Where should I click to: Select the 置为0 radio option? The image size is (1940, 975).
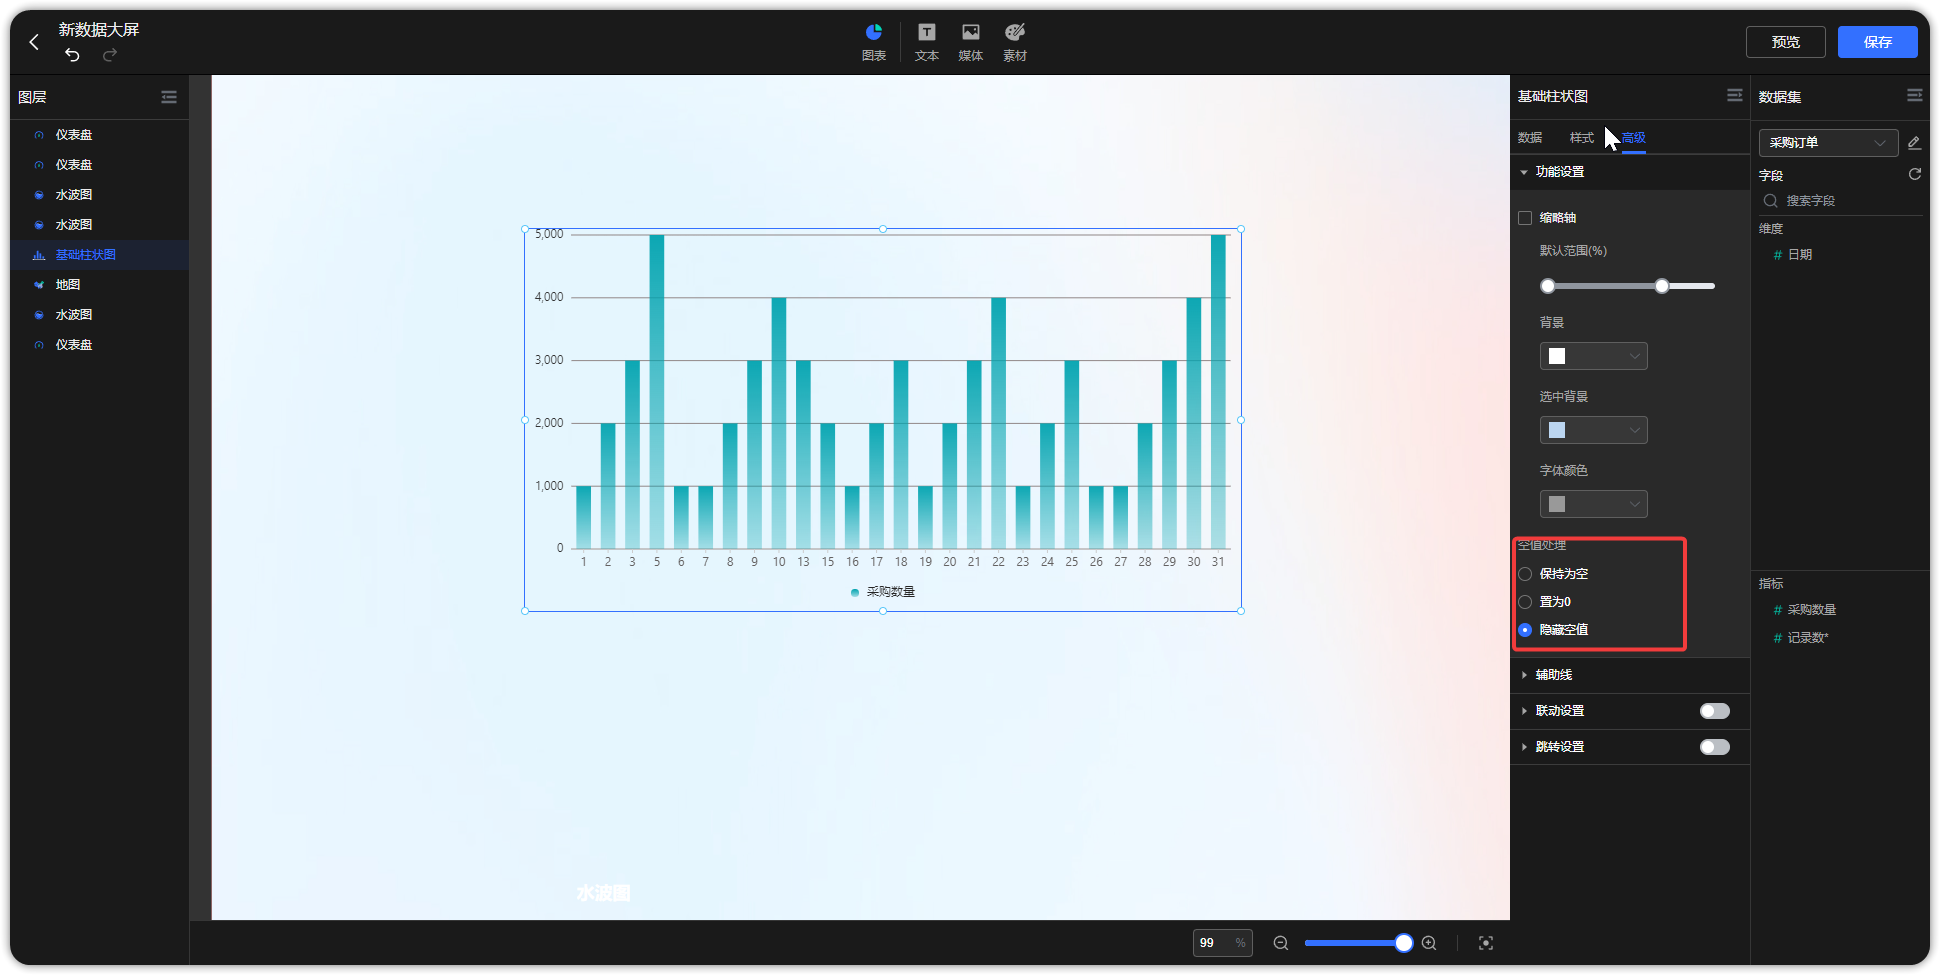point(1525,602)
